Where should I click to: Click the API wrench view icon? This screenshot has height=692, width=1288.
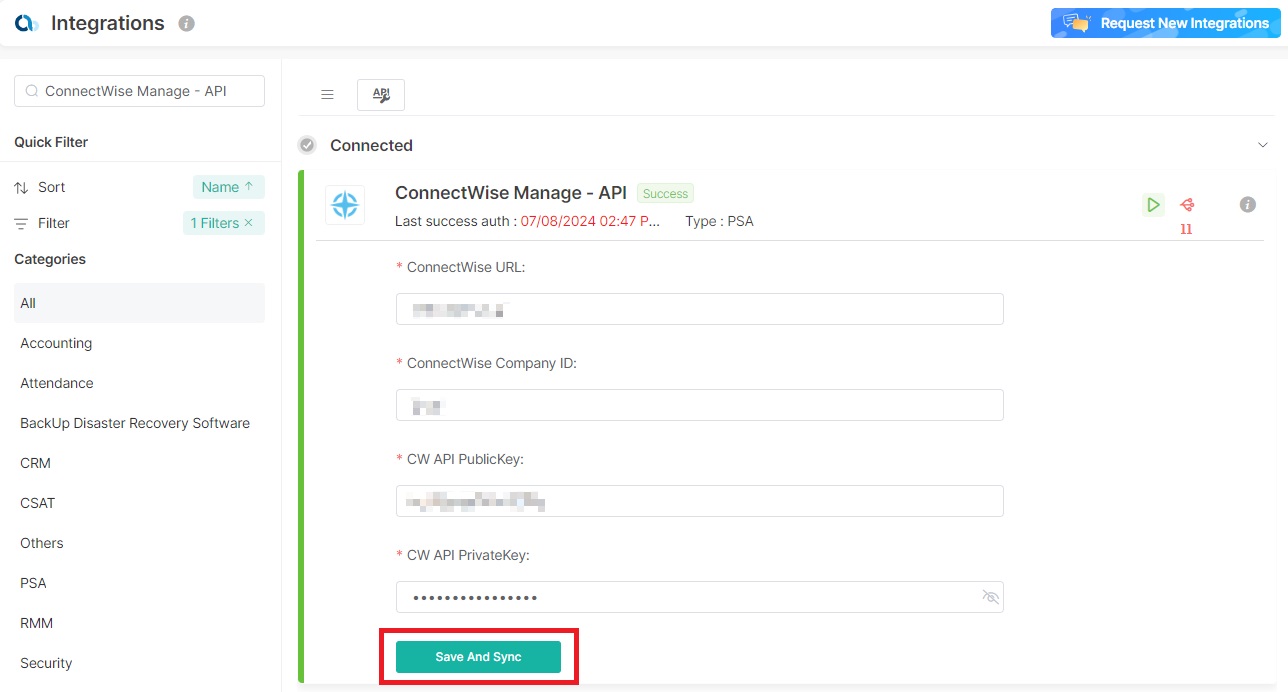coord(381,95)
